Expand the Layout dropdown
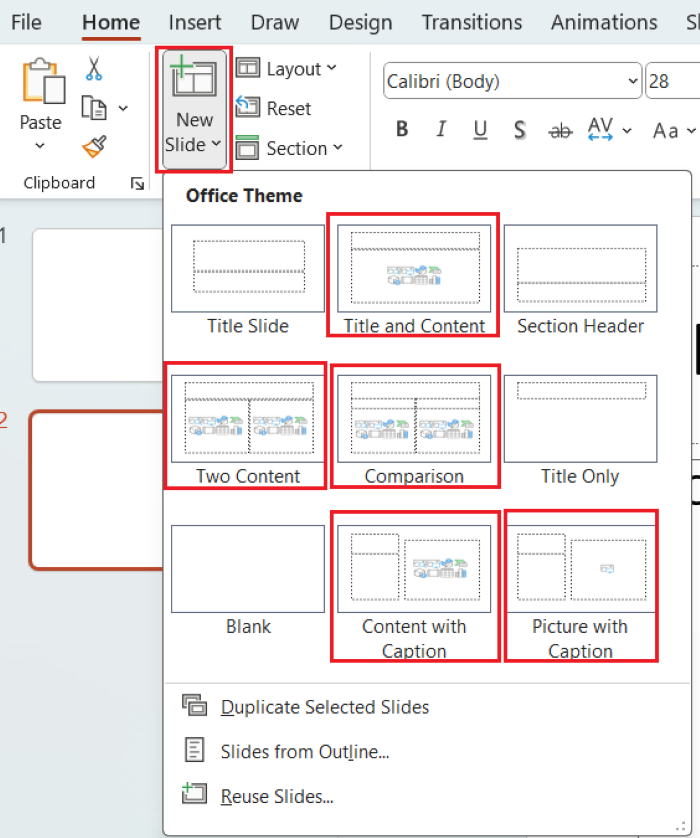Screen dimensions: 700x838 click(x=287, y=69)
